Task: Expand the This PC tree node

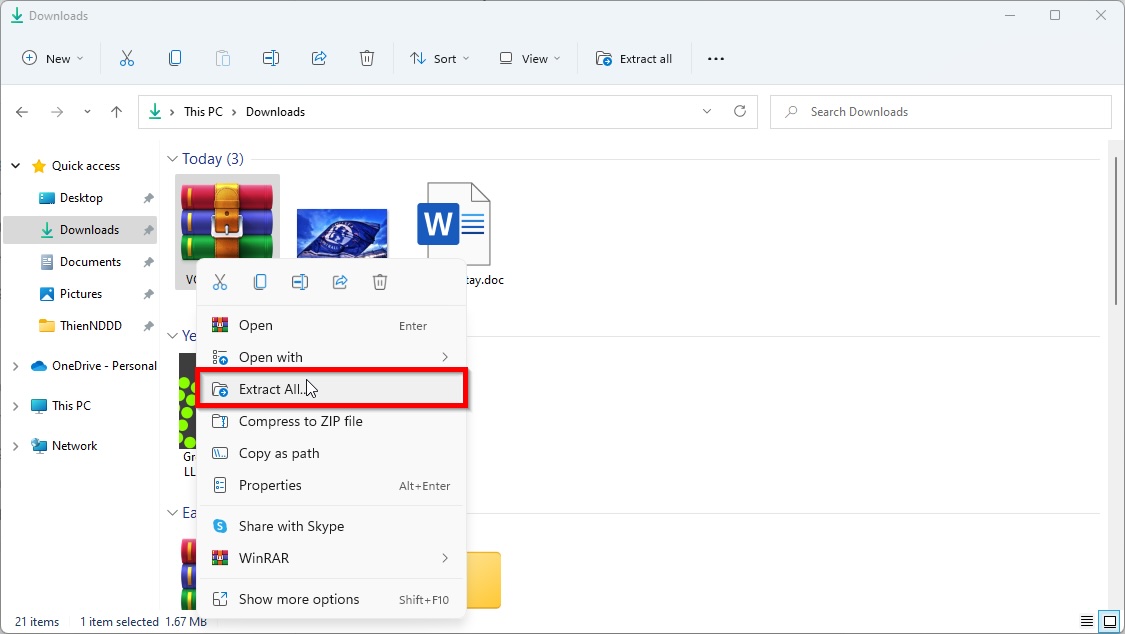Action: [x=16, y=406]
